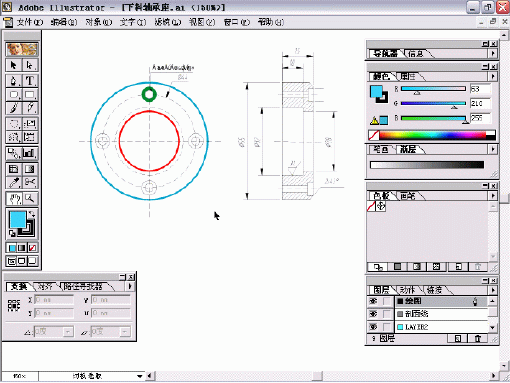Select the Pen tool
This screenshot has height=383, width=510.
(x=14, y=81)
